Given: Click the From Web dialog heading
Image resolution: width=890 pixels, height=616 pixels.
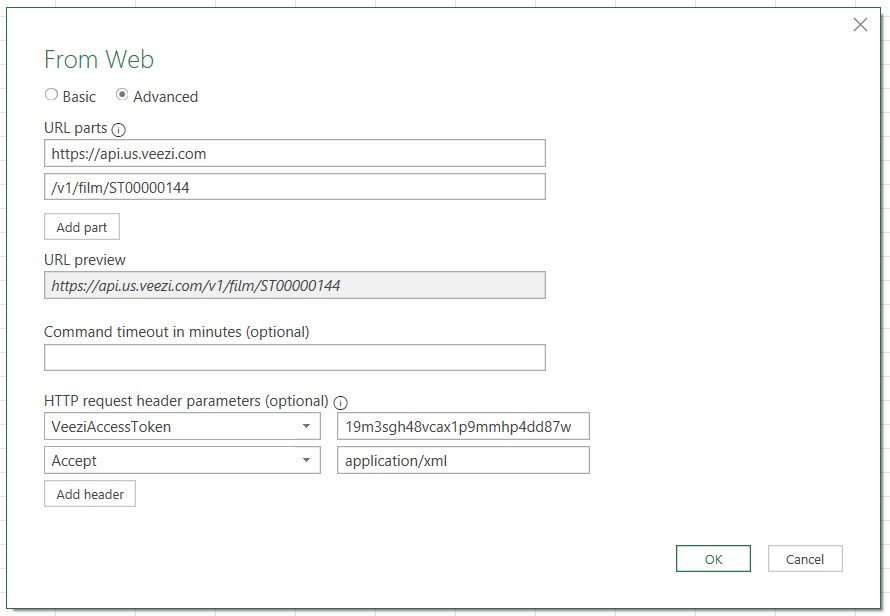Looking at the screenshot, I should [x=98, y=60].
